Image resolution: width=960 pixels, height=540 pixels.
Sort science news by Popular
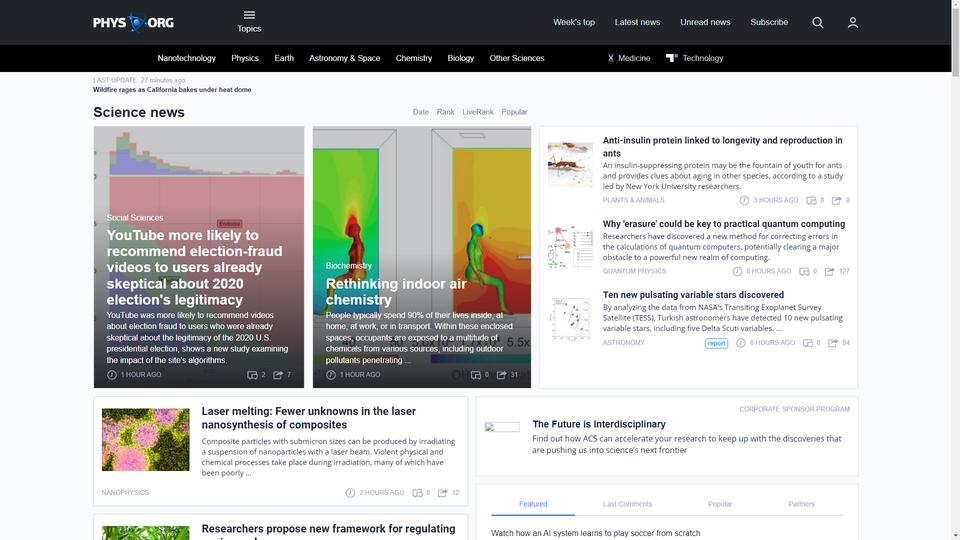point(514,112)
